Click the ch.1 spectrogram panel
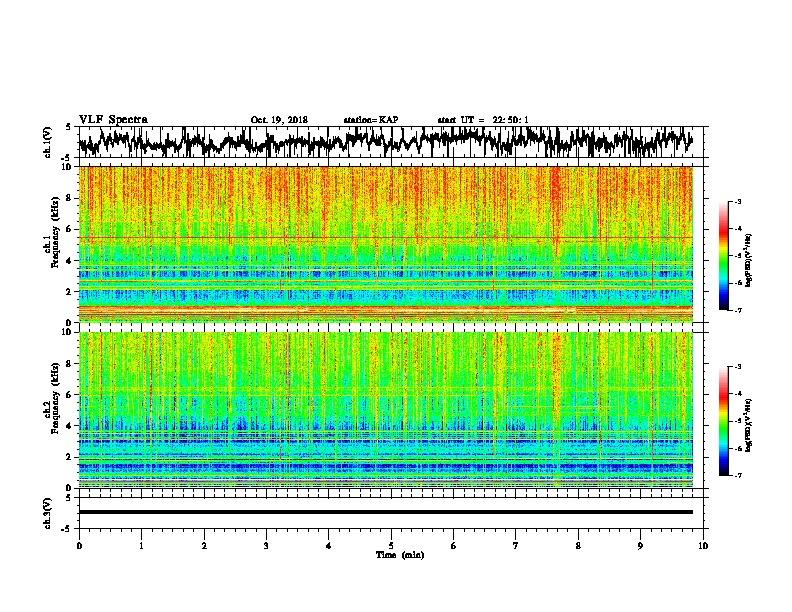 (385, 244)
